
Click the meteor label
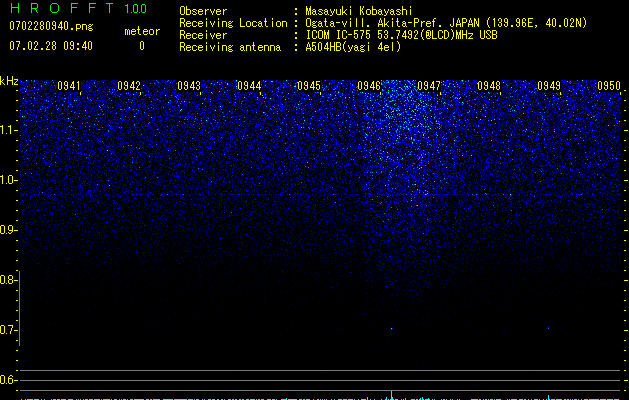tap(142, 31)
